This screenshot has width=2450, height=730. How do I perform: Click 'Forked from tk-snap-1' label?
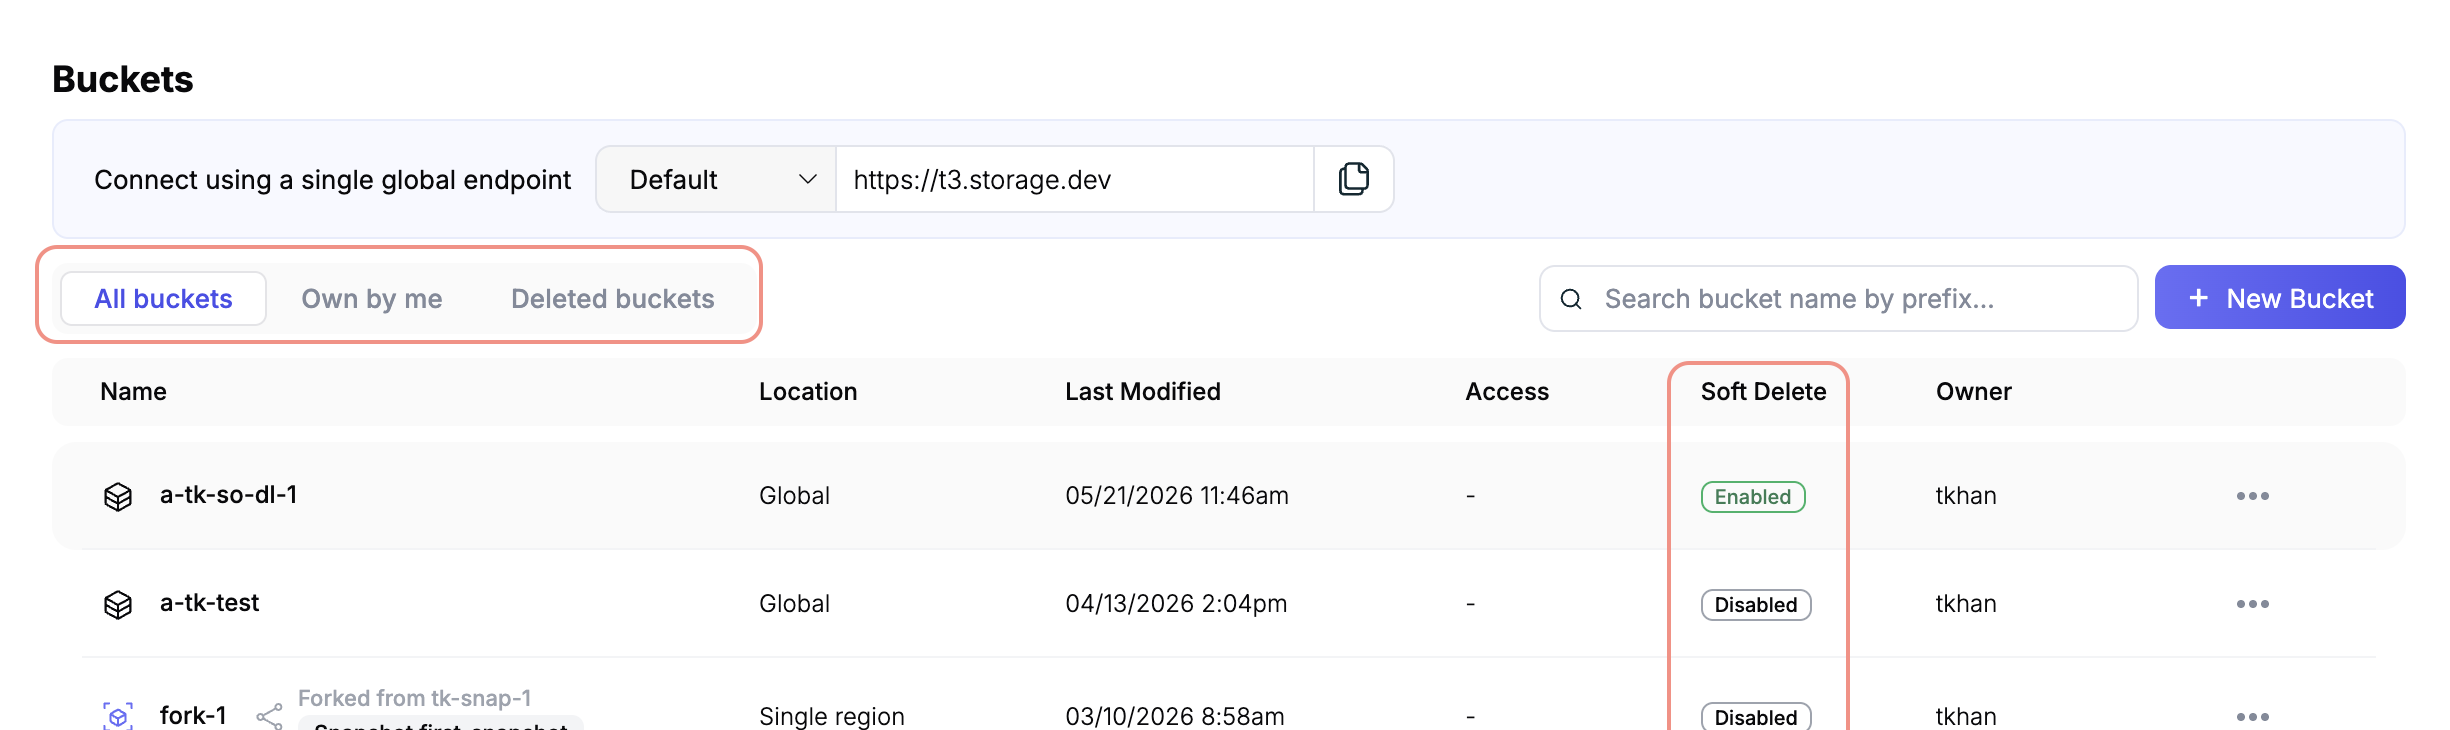tap(414, 698)
